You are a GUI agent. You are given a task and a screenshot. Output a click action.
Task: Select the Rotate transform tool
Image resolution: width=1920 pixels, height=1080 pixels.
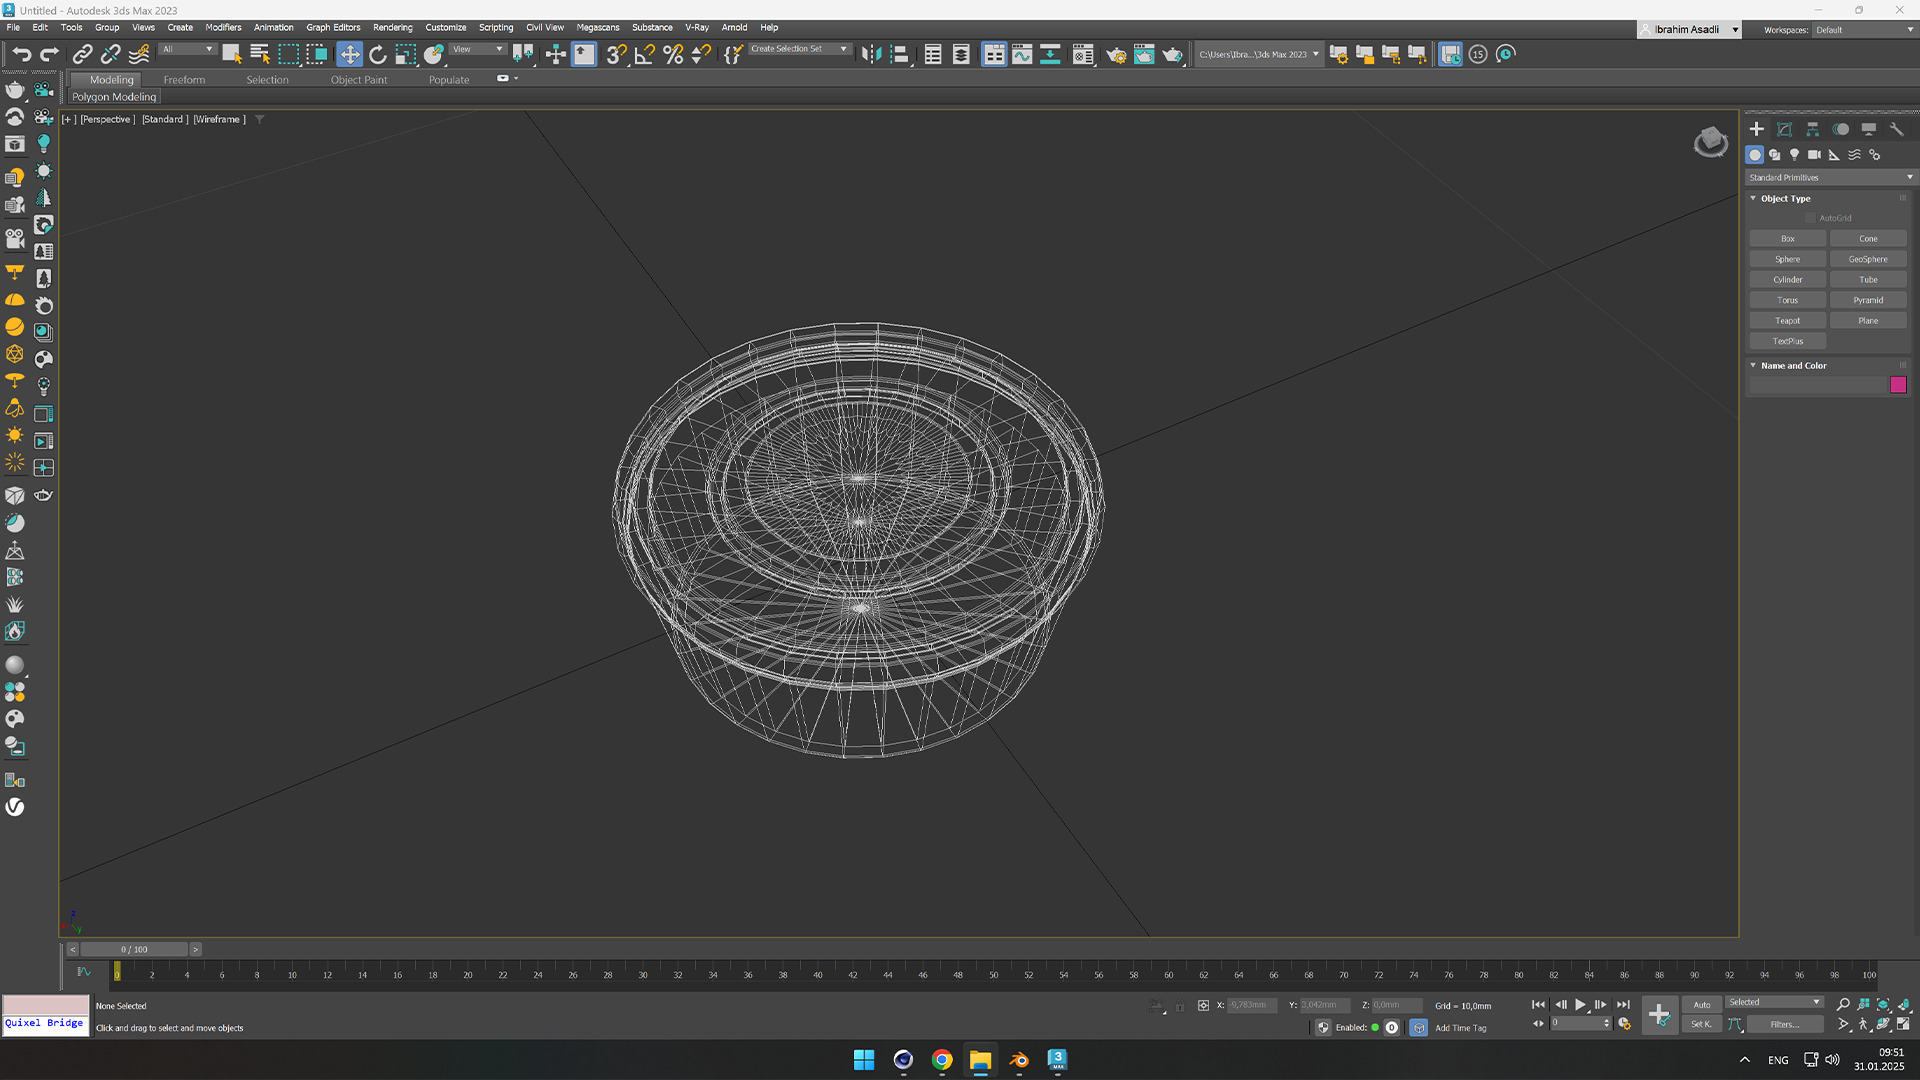pos(377,54)
